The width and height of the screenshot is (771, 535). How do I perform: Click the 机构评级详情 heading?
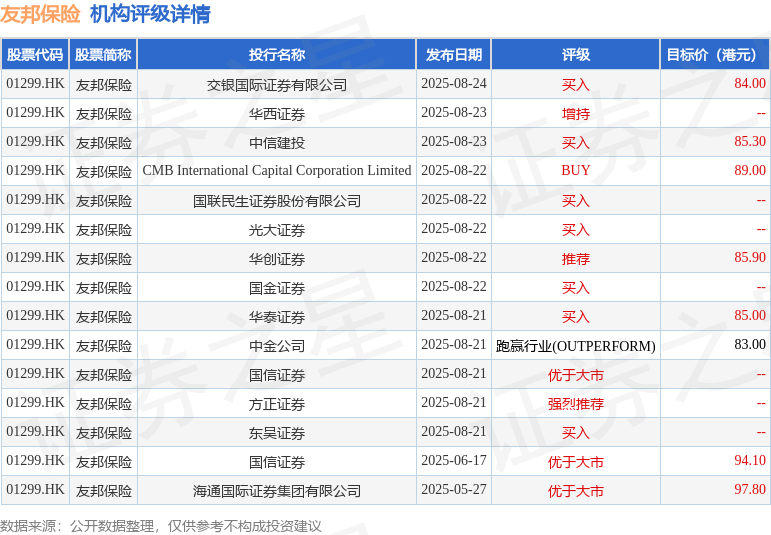[x=150, y=13]
